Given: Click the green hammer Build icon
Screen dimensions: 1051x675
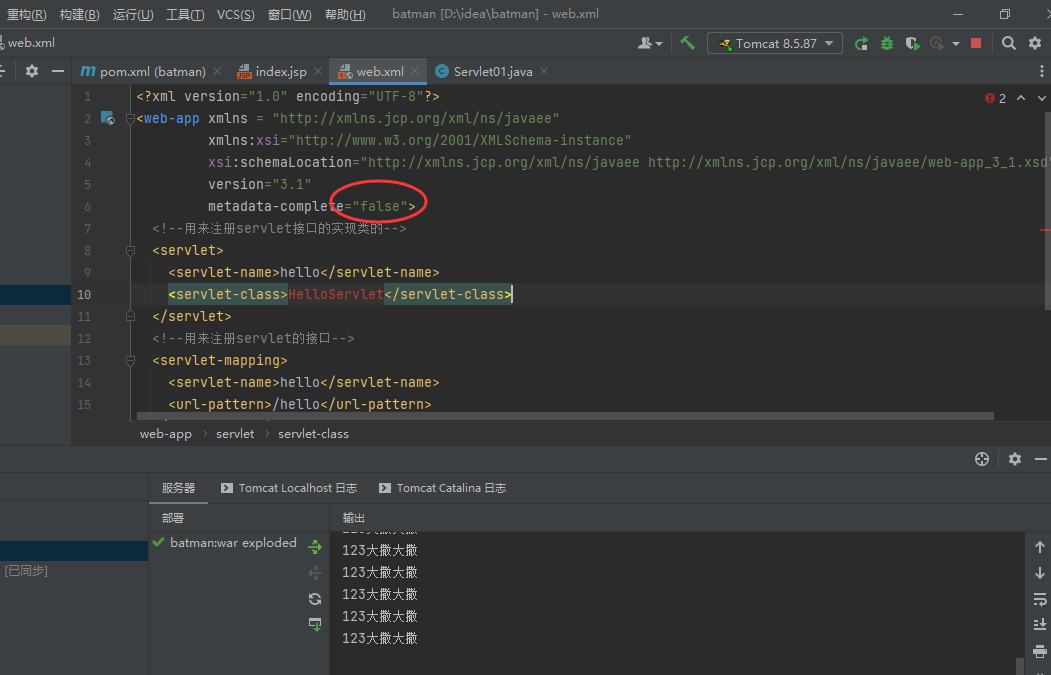Looking at the screenshot, I should click(x=687, y=43).
